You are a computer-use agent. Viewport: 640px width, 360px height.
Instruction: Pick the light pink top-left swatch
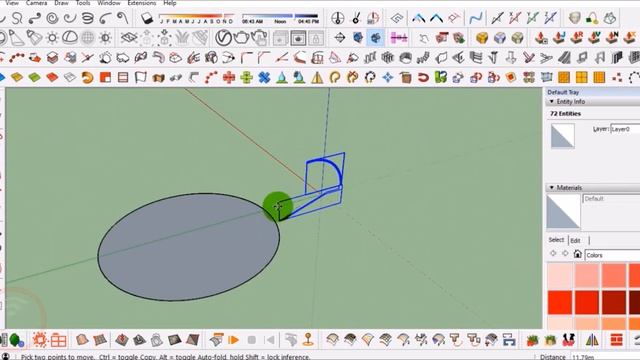[x=560, y=276]
